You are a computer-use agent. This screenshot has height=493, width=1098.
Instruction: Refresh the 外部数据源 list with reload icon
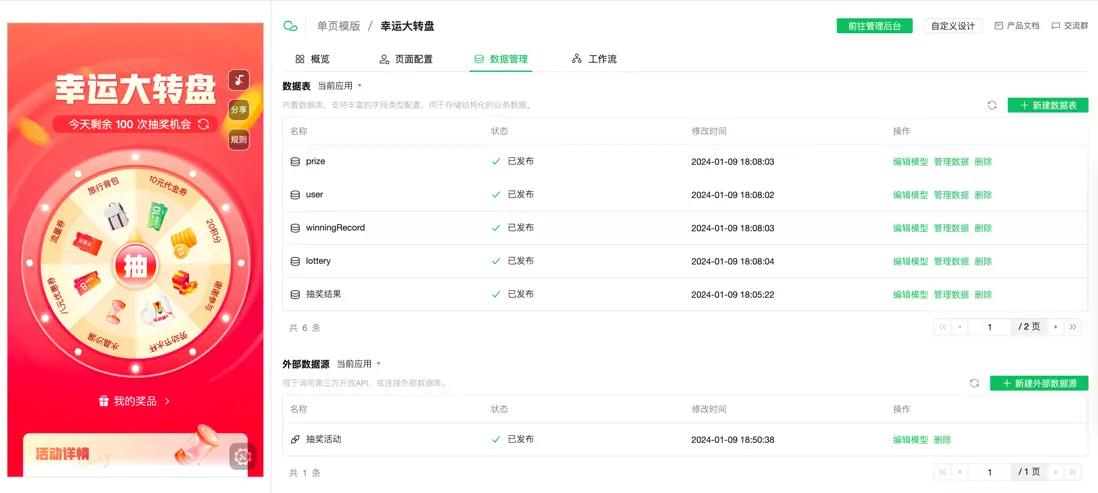(x=974, y=383)
